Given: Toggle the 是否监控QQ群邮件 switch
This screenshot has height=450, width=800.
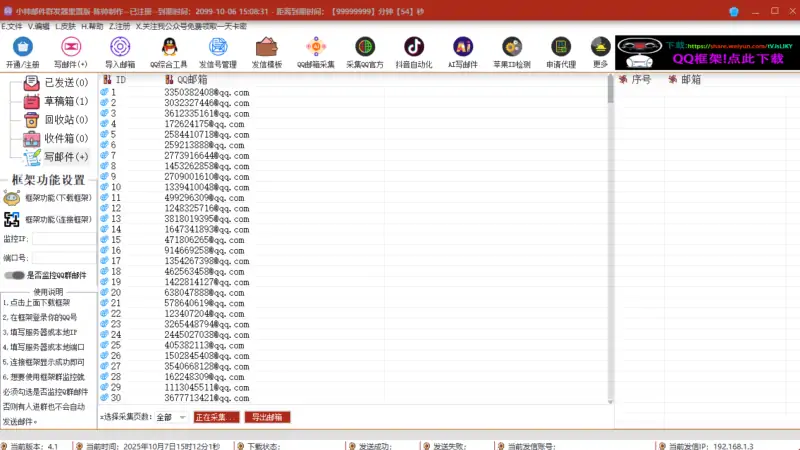Looking at the screenshot, I should click(14, 275).
